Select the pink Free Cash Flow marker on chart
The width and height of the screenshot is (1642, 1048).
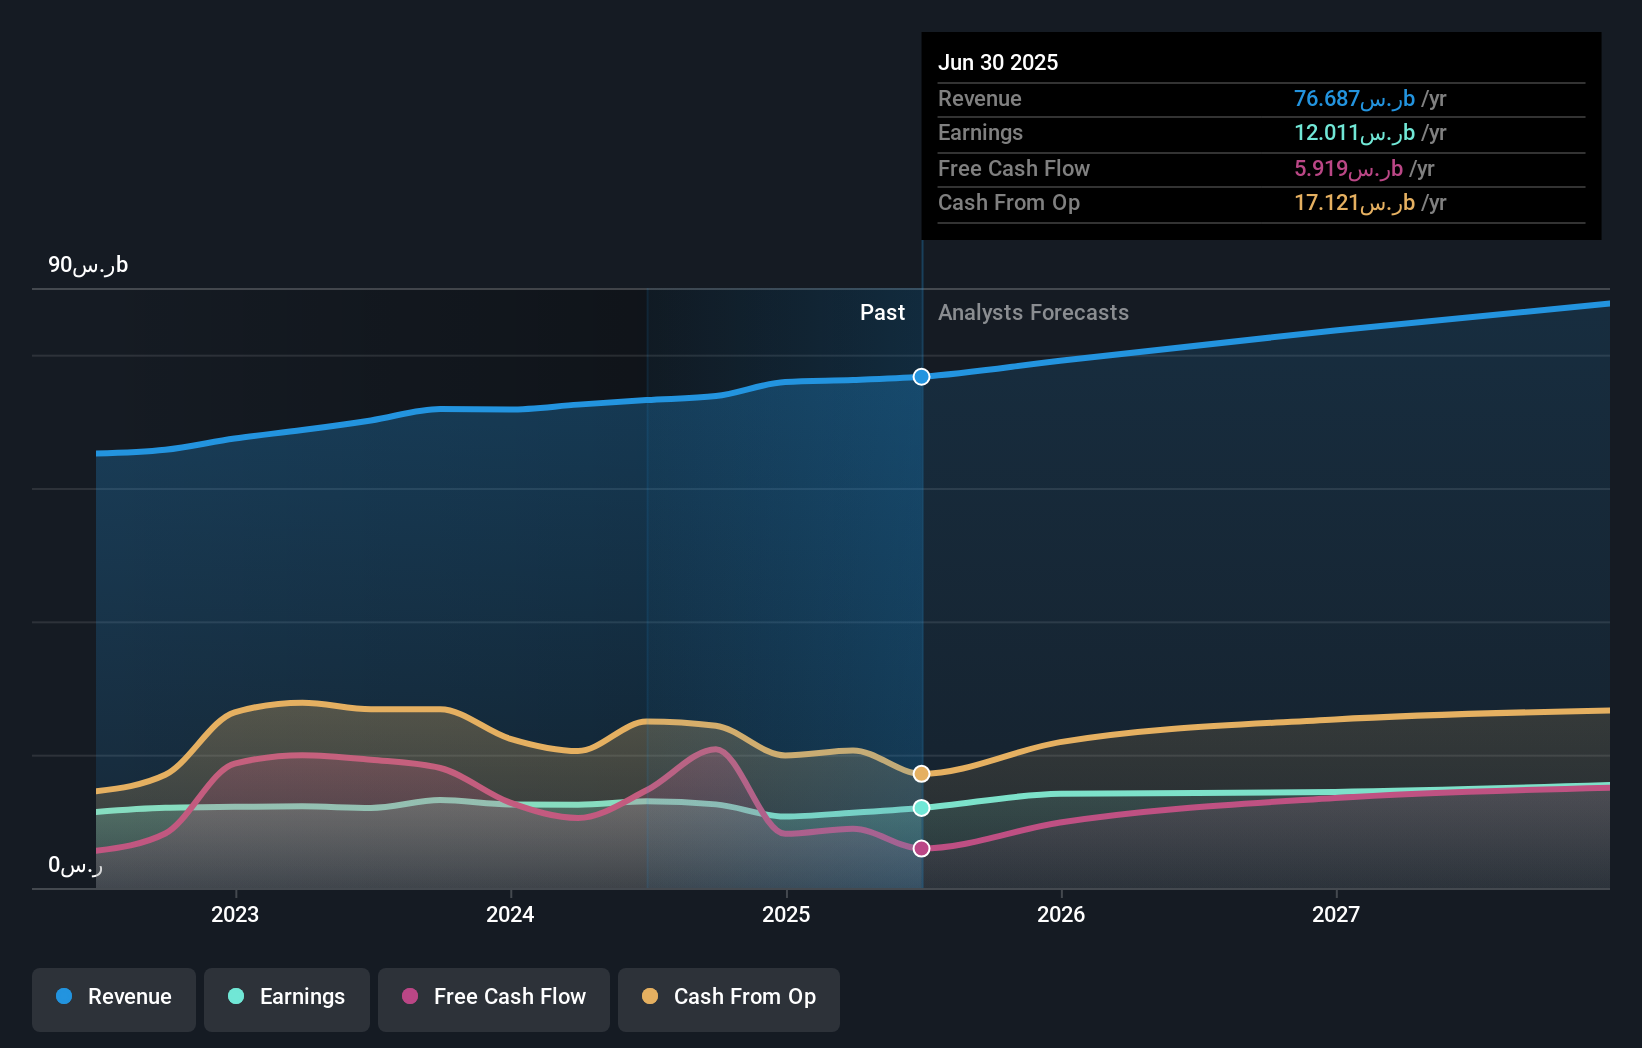tap(921, 847)
